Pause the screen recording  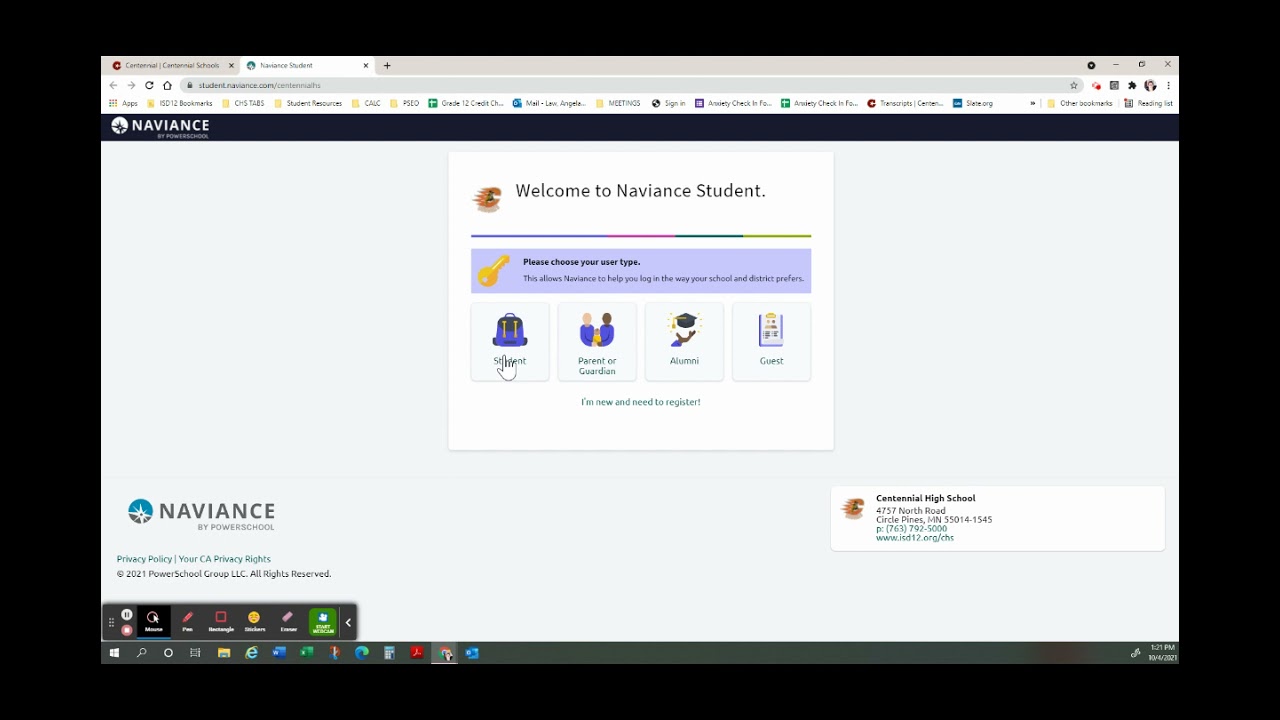click(x=127, y=614)
